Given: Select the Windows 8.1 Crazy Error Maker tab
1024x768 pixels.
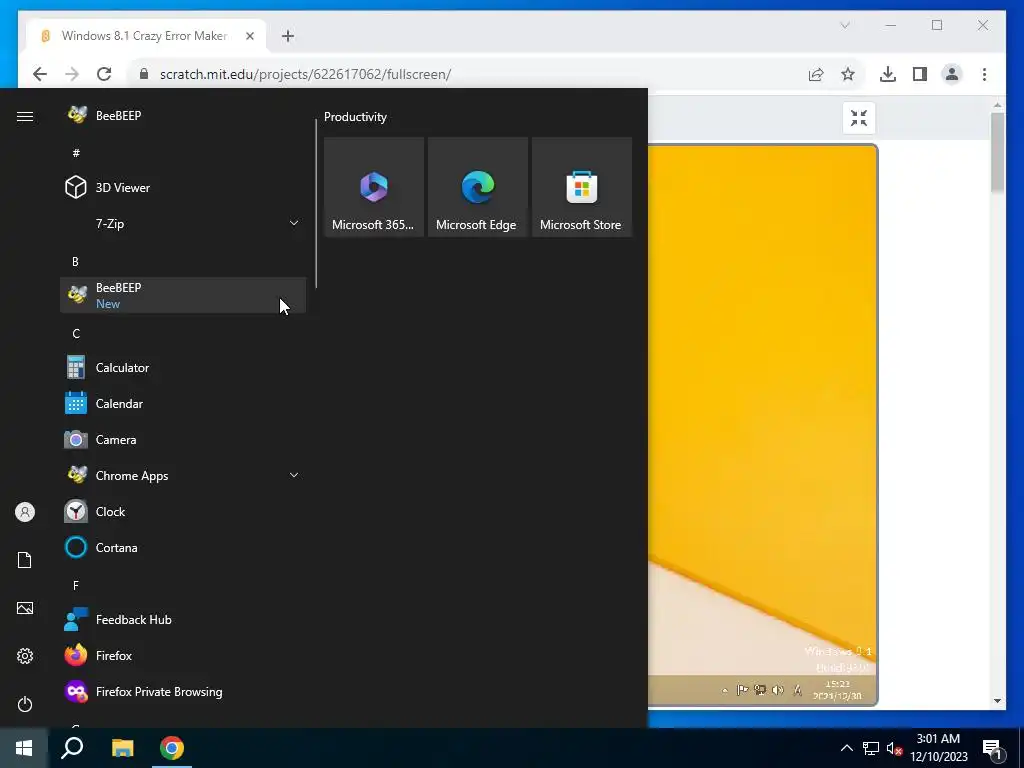Looking at the screenshot, I should (146, 36).
